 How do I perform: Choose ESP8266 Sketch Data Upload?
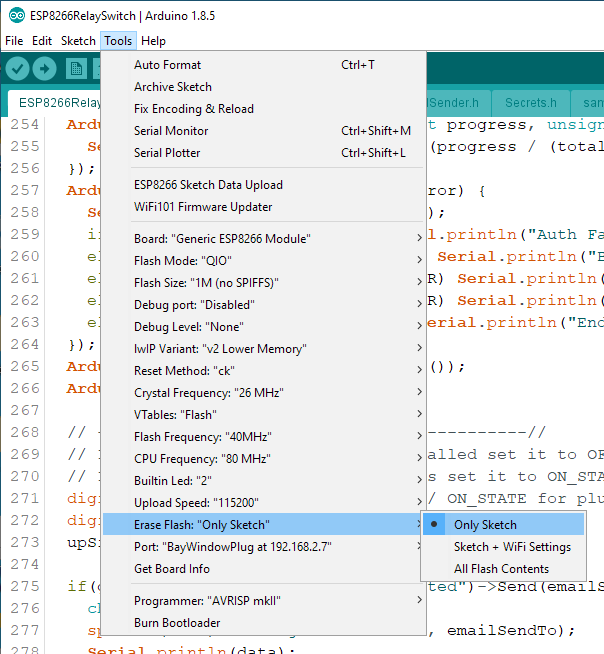(x=264, y=185)
